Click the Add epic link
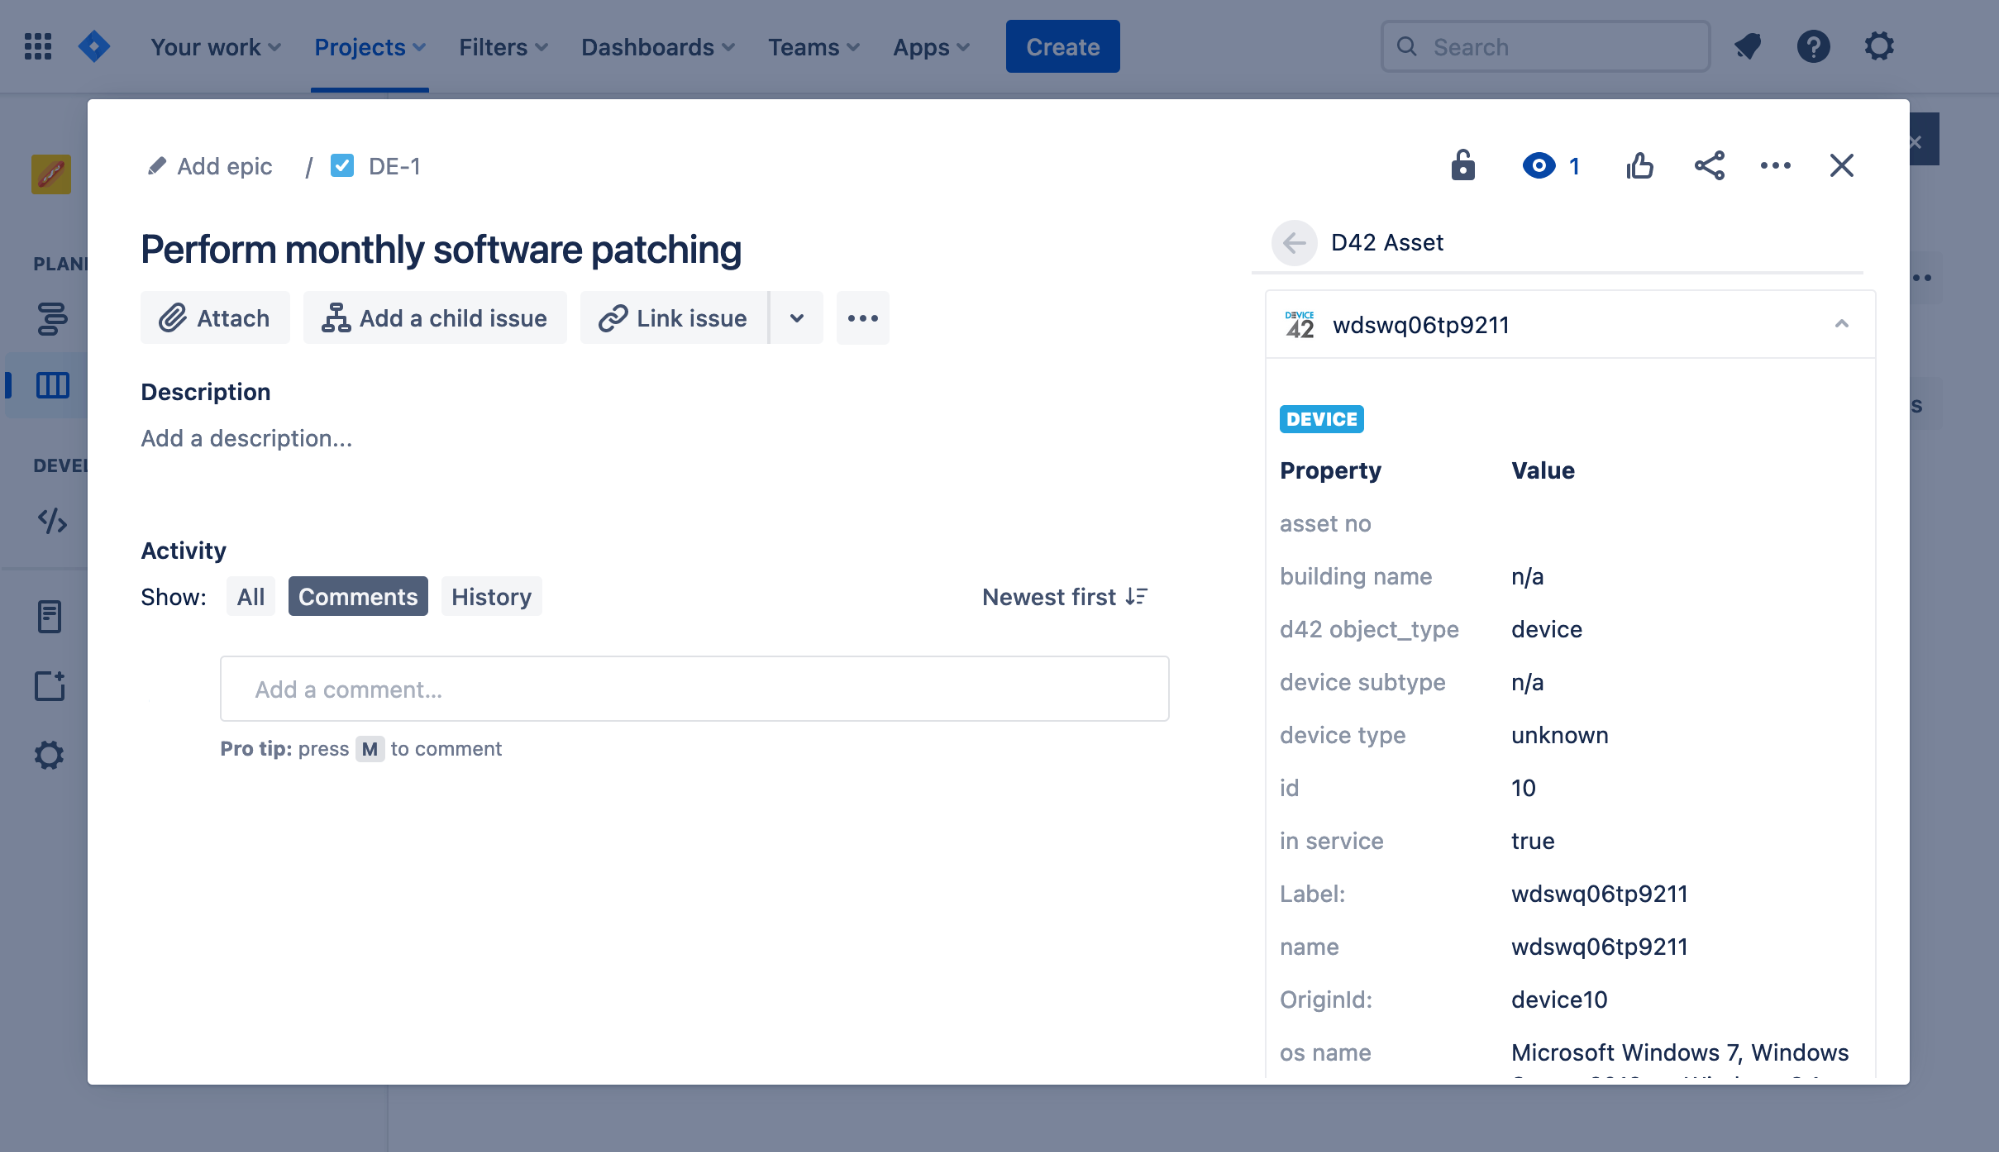The image size is (1999, 1153). click(x=224, y=166)
